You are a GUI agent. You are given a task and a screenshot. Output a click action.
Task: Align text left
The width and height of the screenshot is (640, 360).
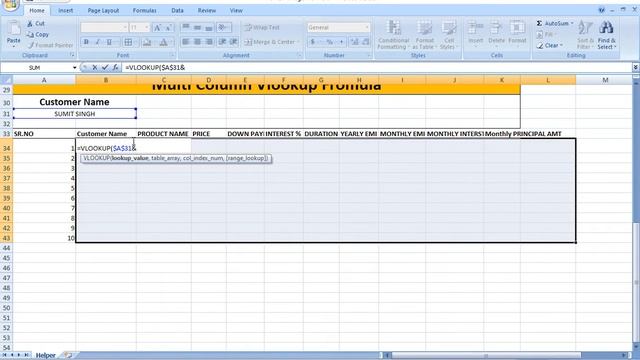click(186, 42)
